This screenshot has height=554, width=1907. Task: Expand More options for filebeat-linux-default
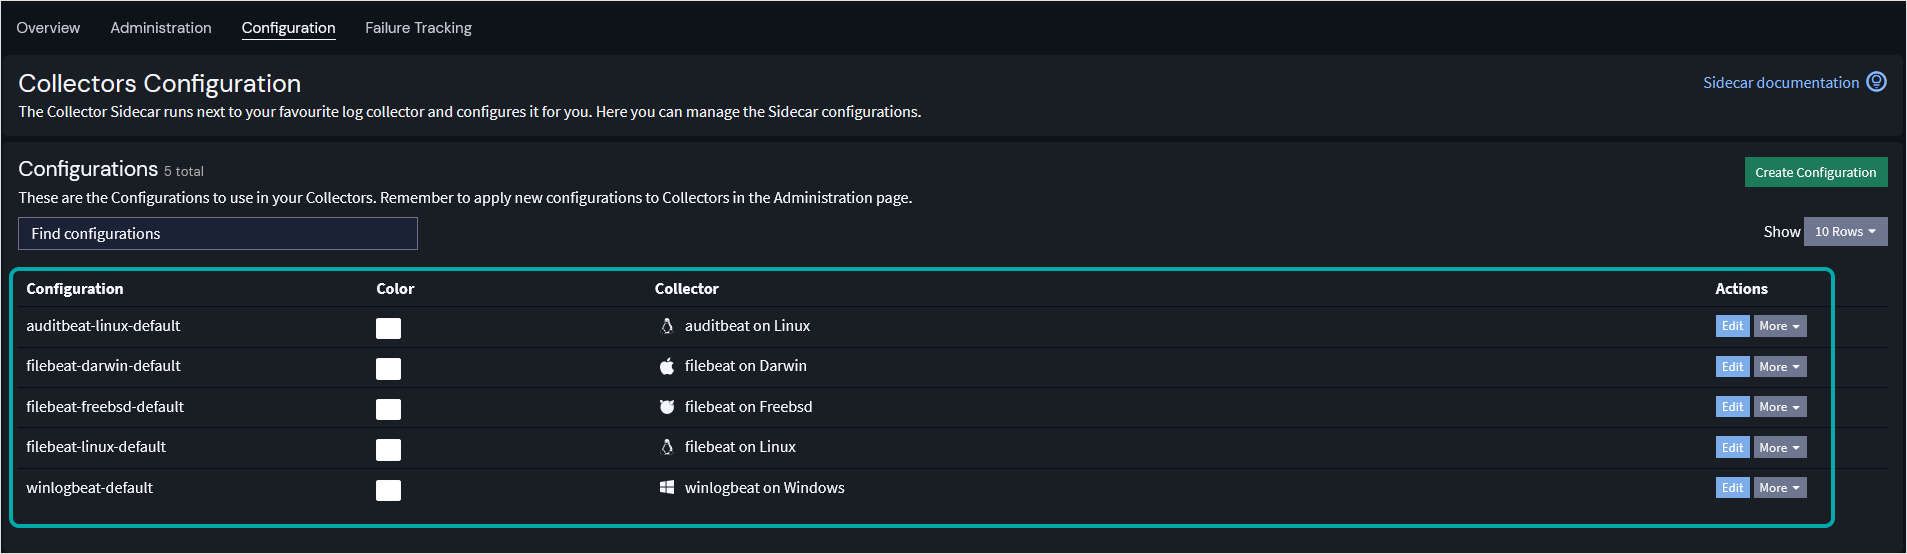coord(1780,448)
